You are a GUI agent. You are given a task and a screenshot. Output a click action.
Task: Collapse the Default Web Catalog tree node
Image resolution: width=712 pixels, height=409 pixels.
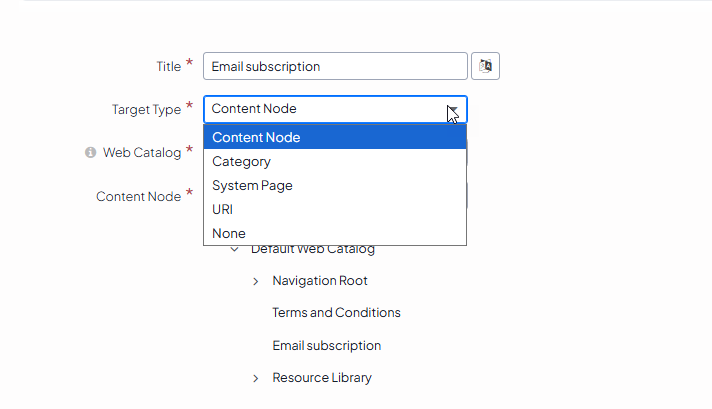coord(234,249)
